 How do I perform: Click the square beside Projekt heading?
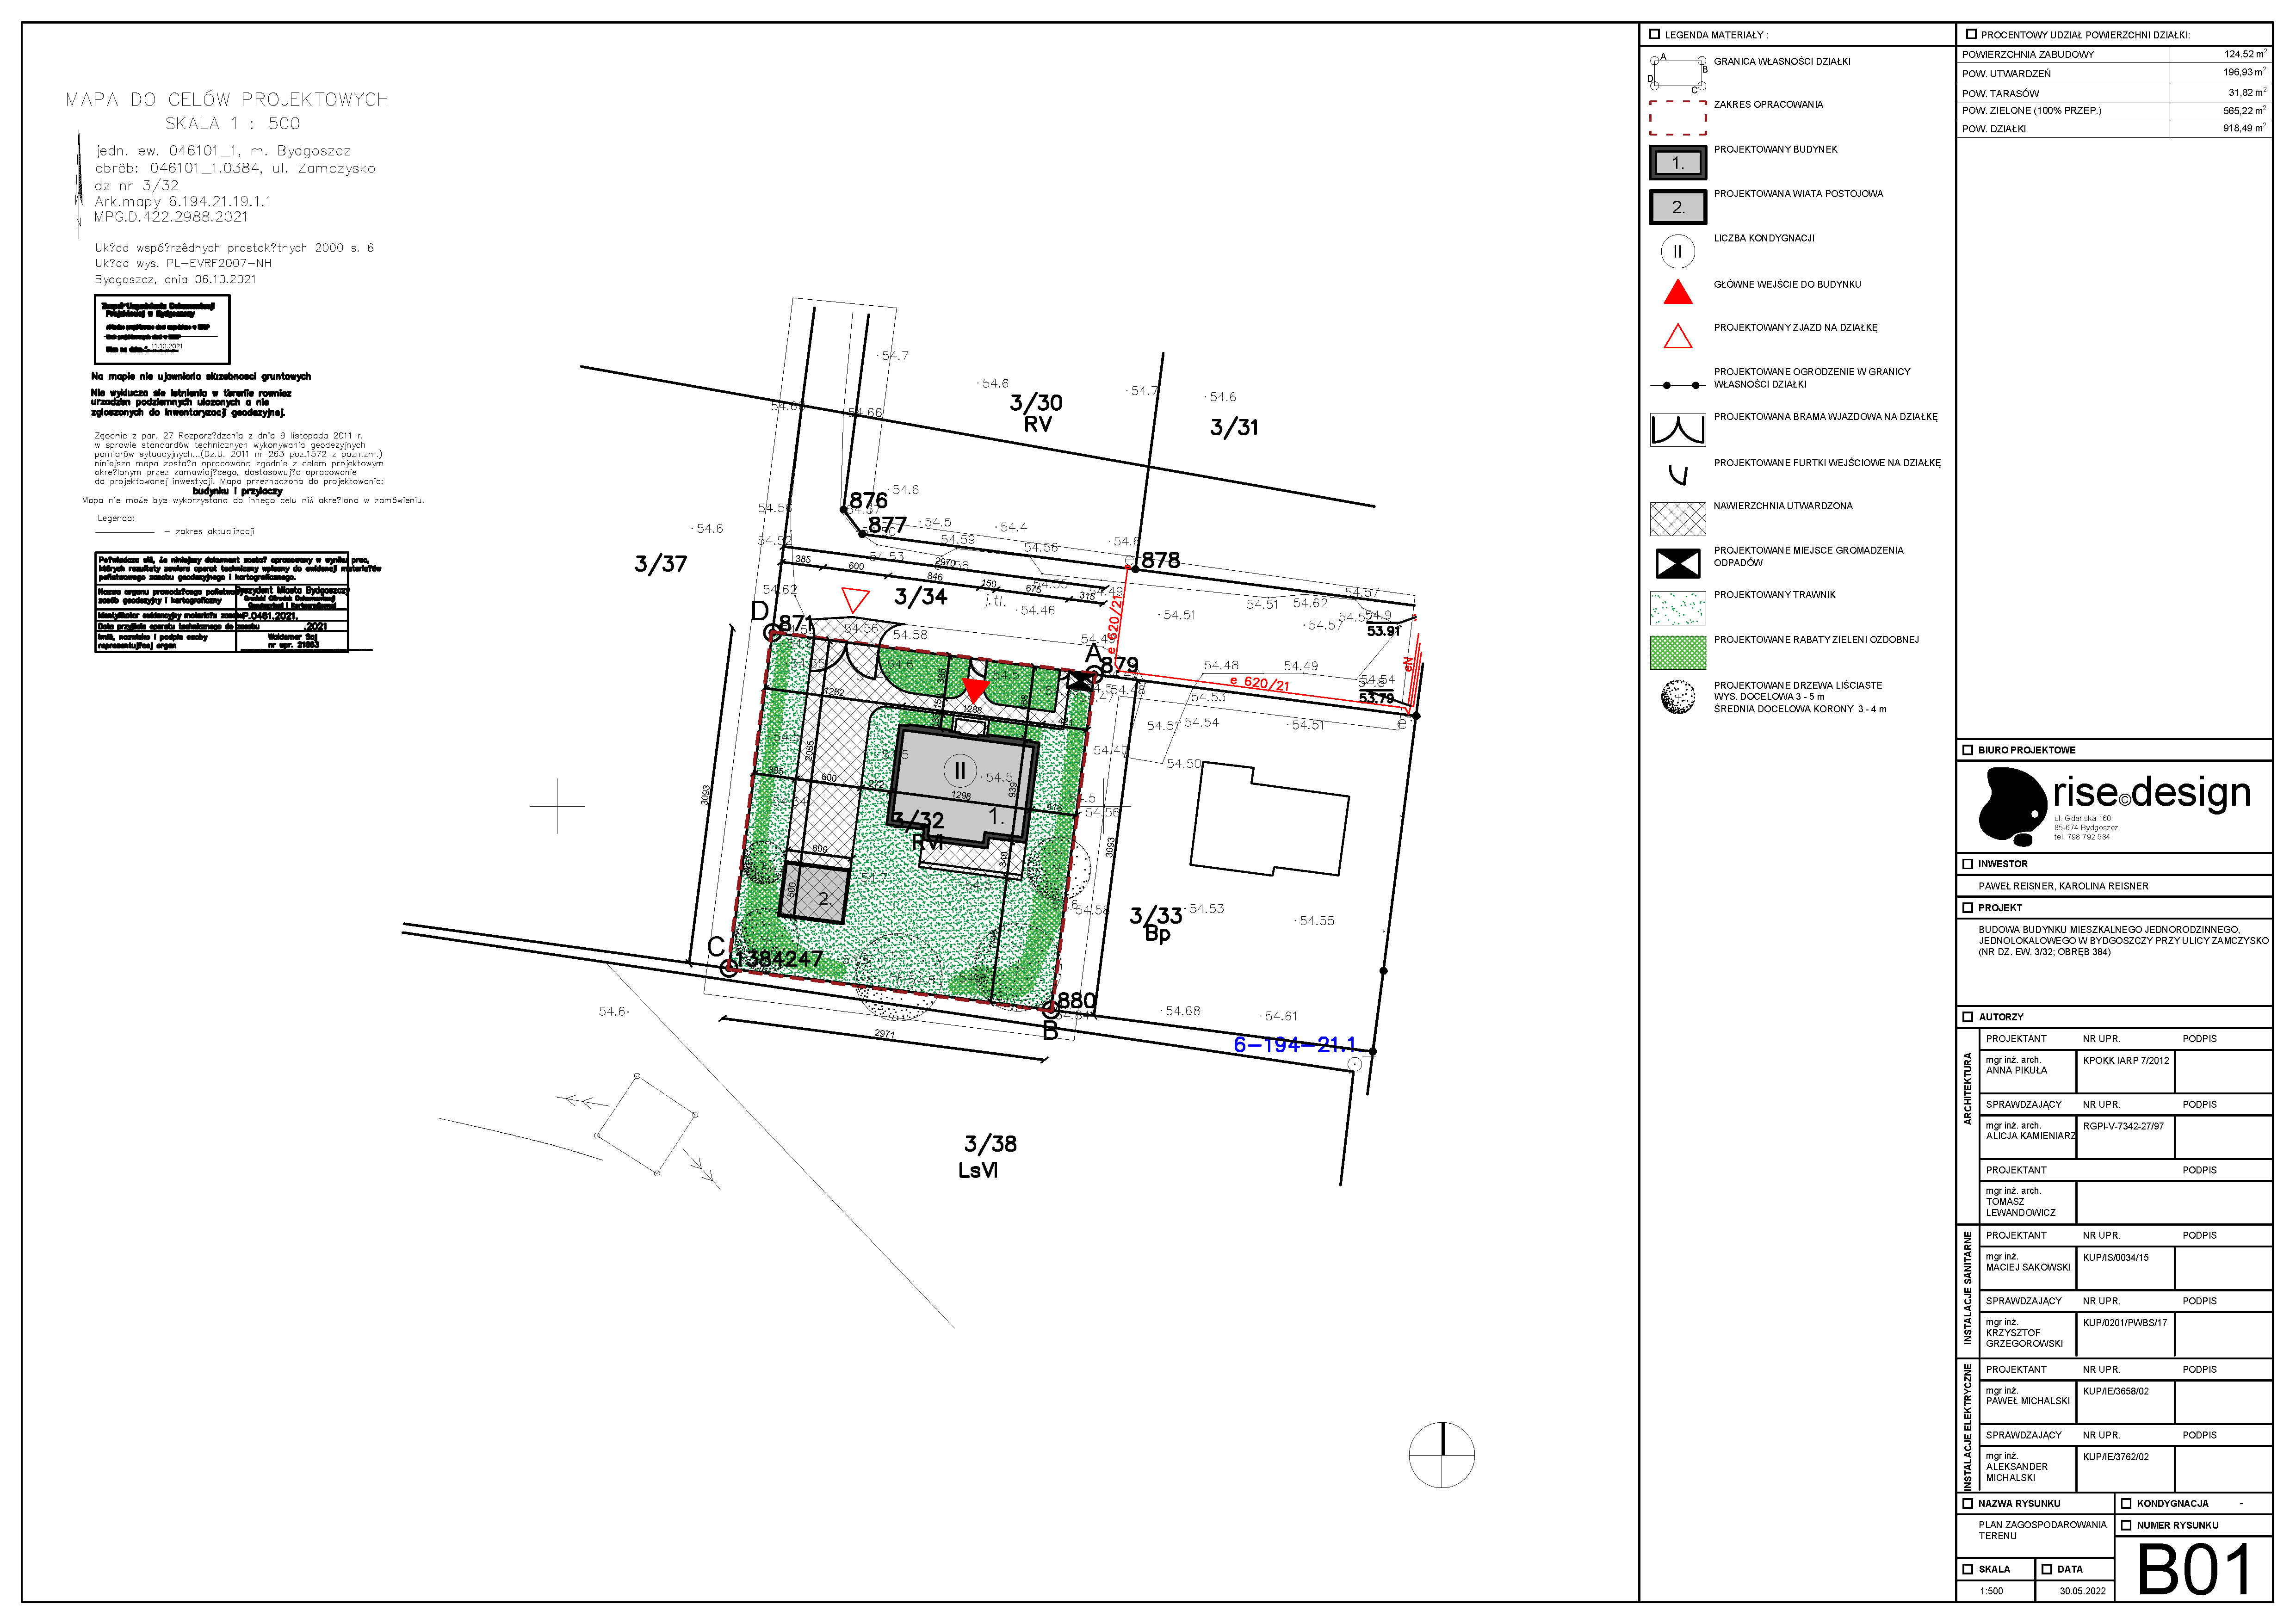[x=1968, y=908]
